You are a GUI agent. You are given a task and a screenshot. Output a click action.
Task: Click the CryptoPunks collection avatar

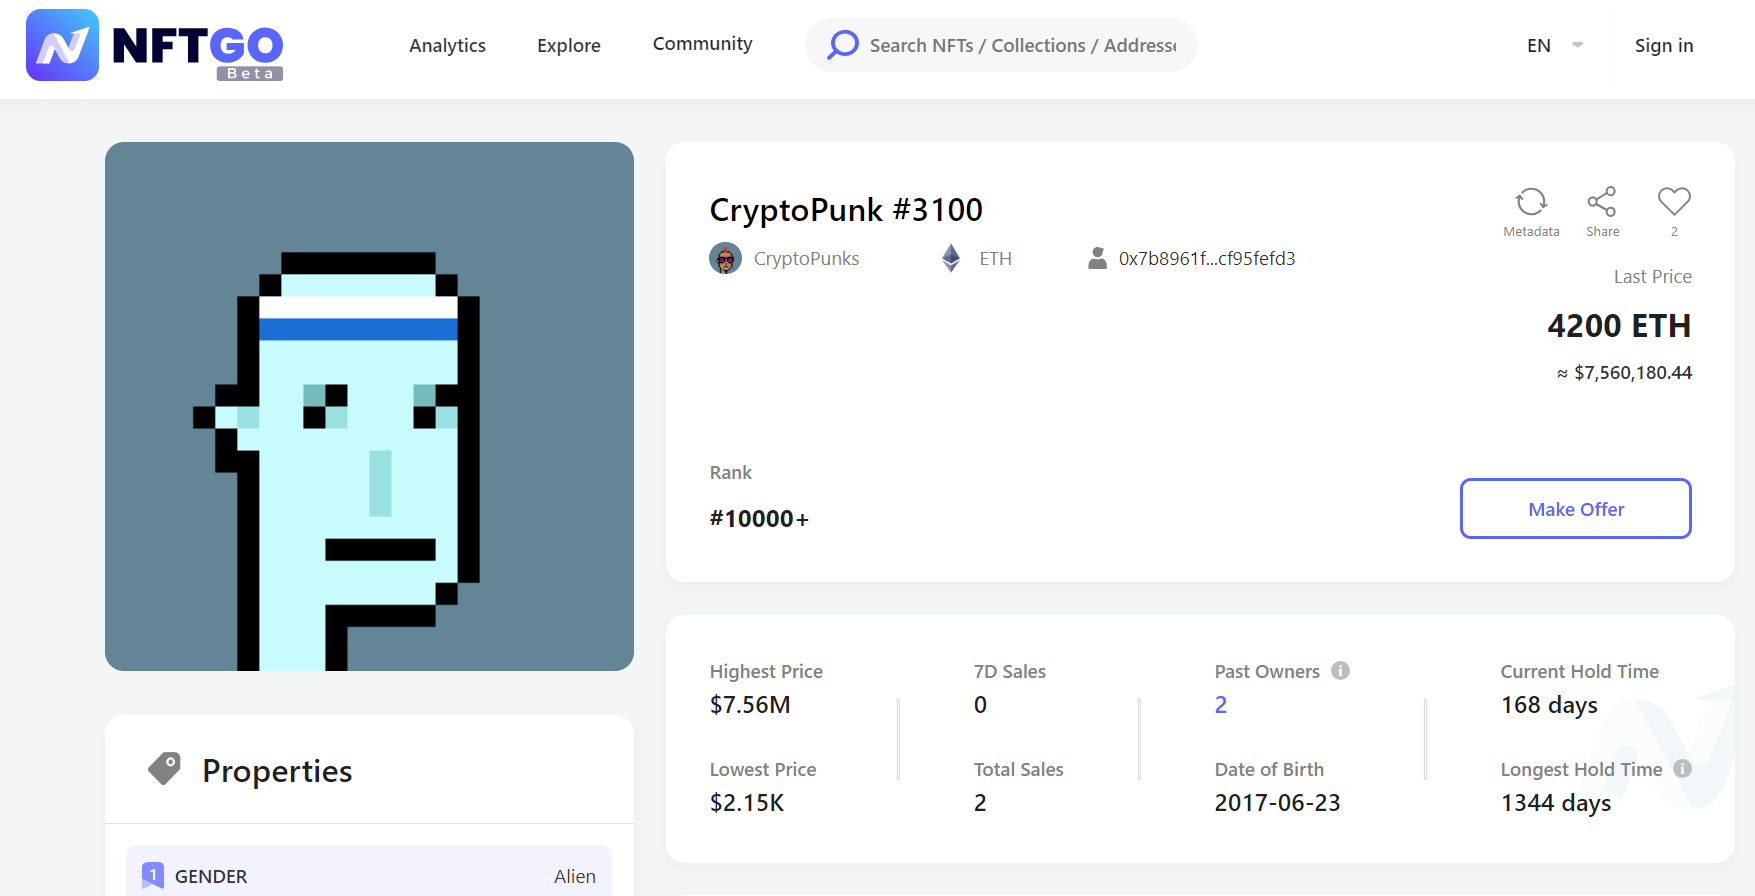click(725, 258)
